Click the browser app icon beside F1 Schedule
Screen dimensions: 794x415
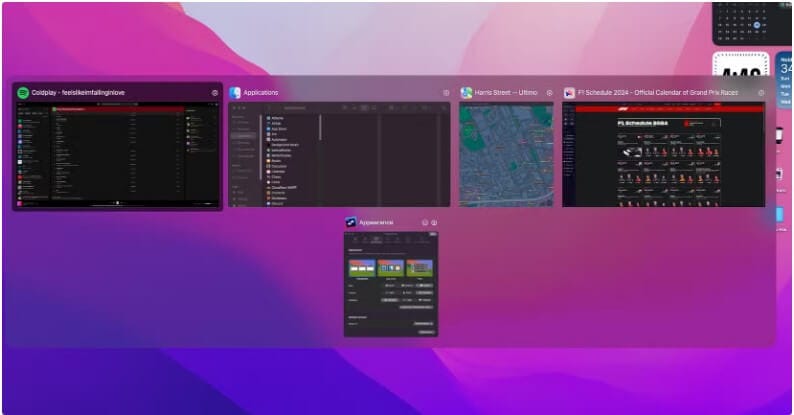570,93
